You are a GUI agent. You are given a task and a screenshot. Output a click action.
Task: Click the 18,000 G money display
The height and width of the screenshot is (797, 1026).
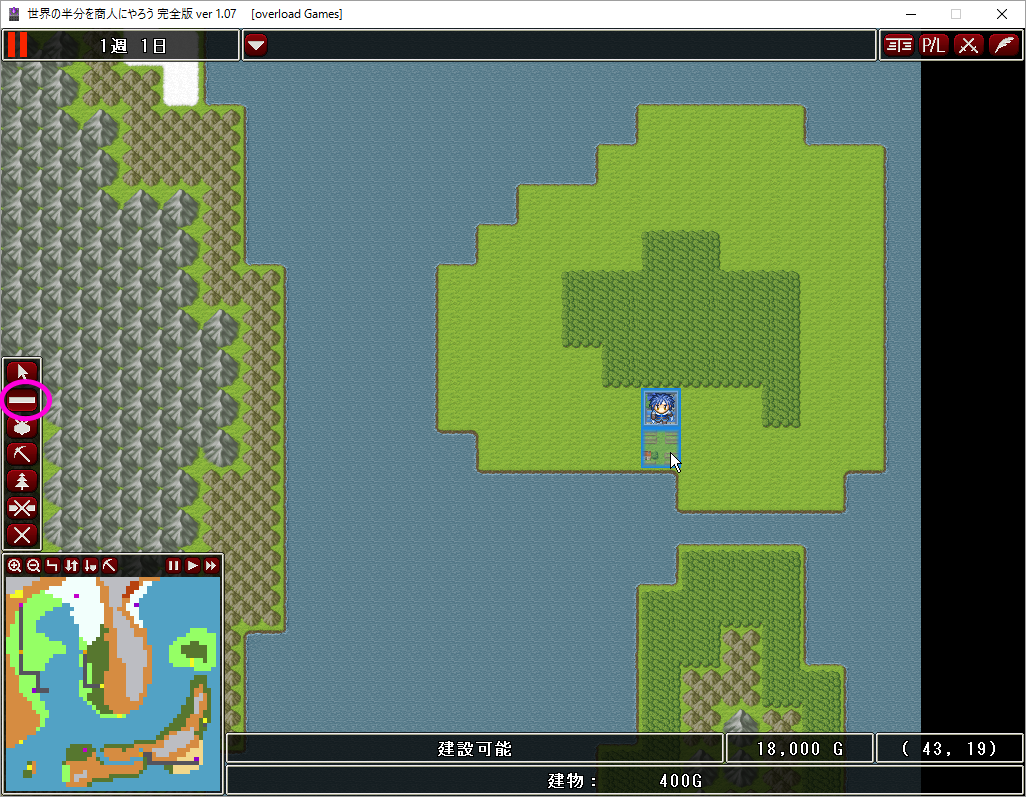800,749
